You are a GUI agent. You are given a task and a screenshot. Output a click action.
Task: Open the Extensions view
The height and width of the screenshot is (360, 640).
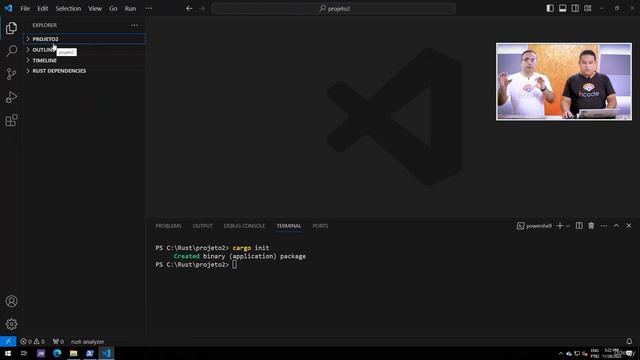11,120
